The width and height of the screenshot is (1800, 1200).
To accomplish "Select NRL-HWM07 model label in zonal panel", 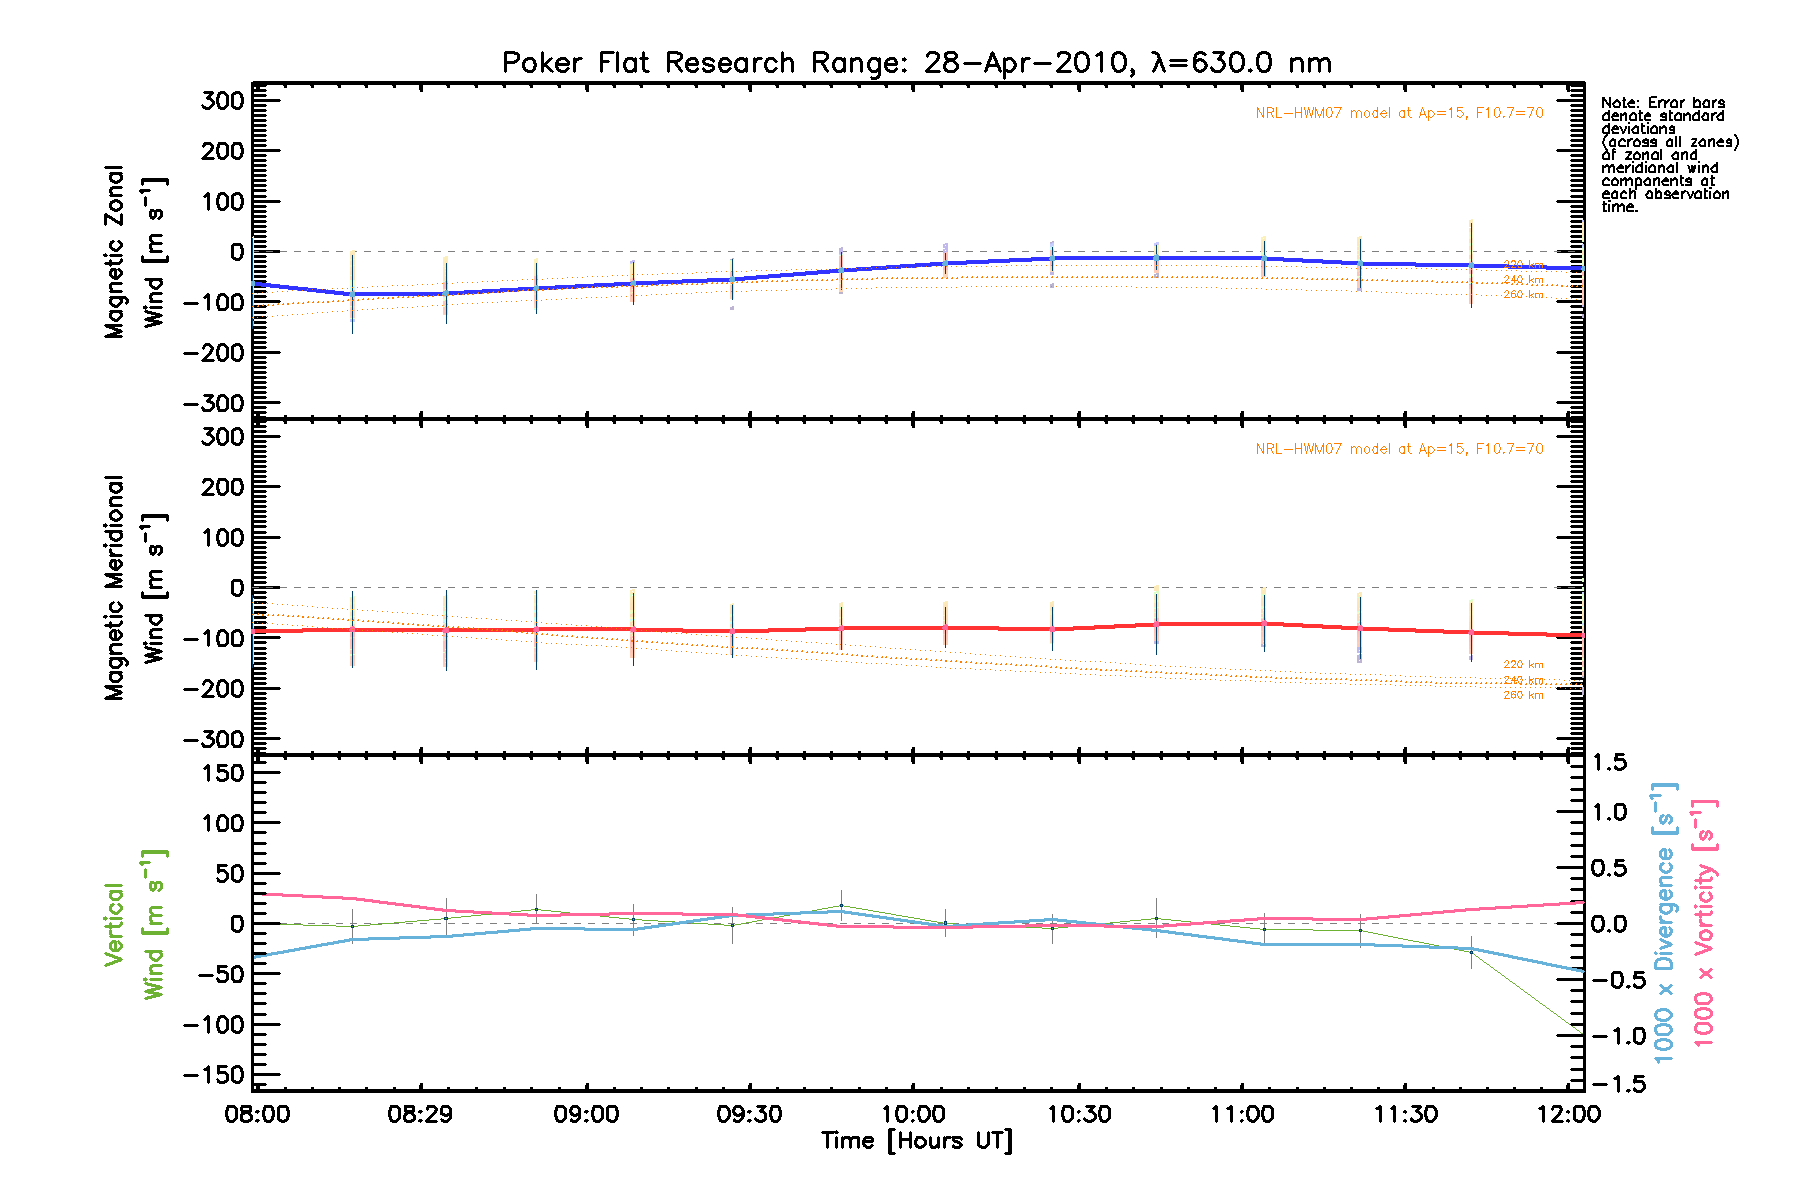I will (x=1399, y=113).
